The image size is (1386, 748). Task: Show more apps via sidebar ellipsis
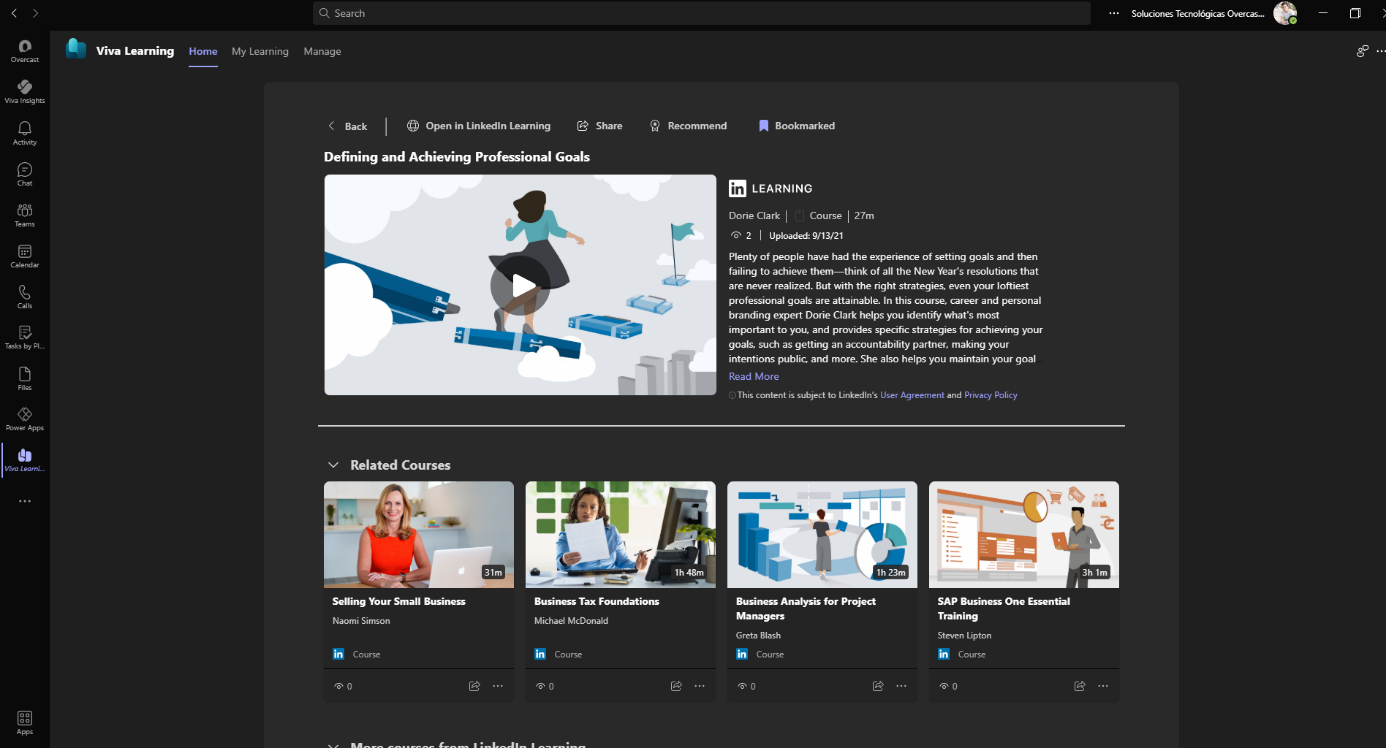click(25, 501)
